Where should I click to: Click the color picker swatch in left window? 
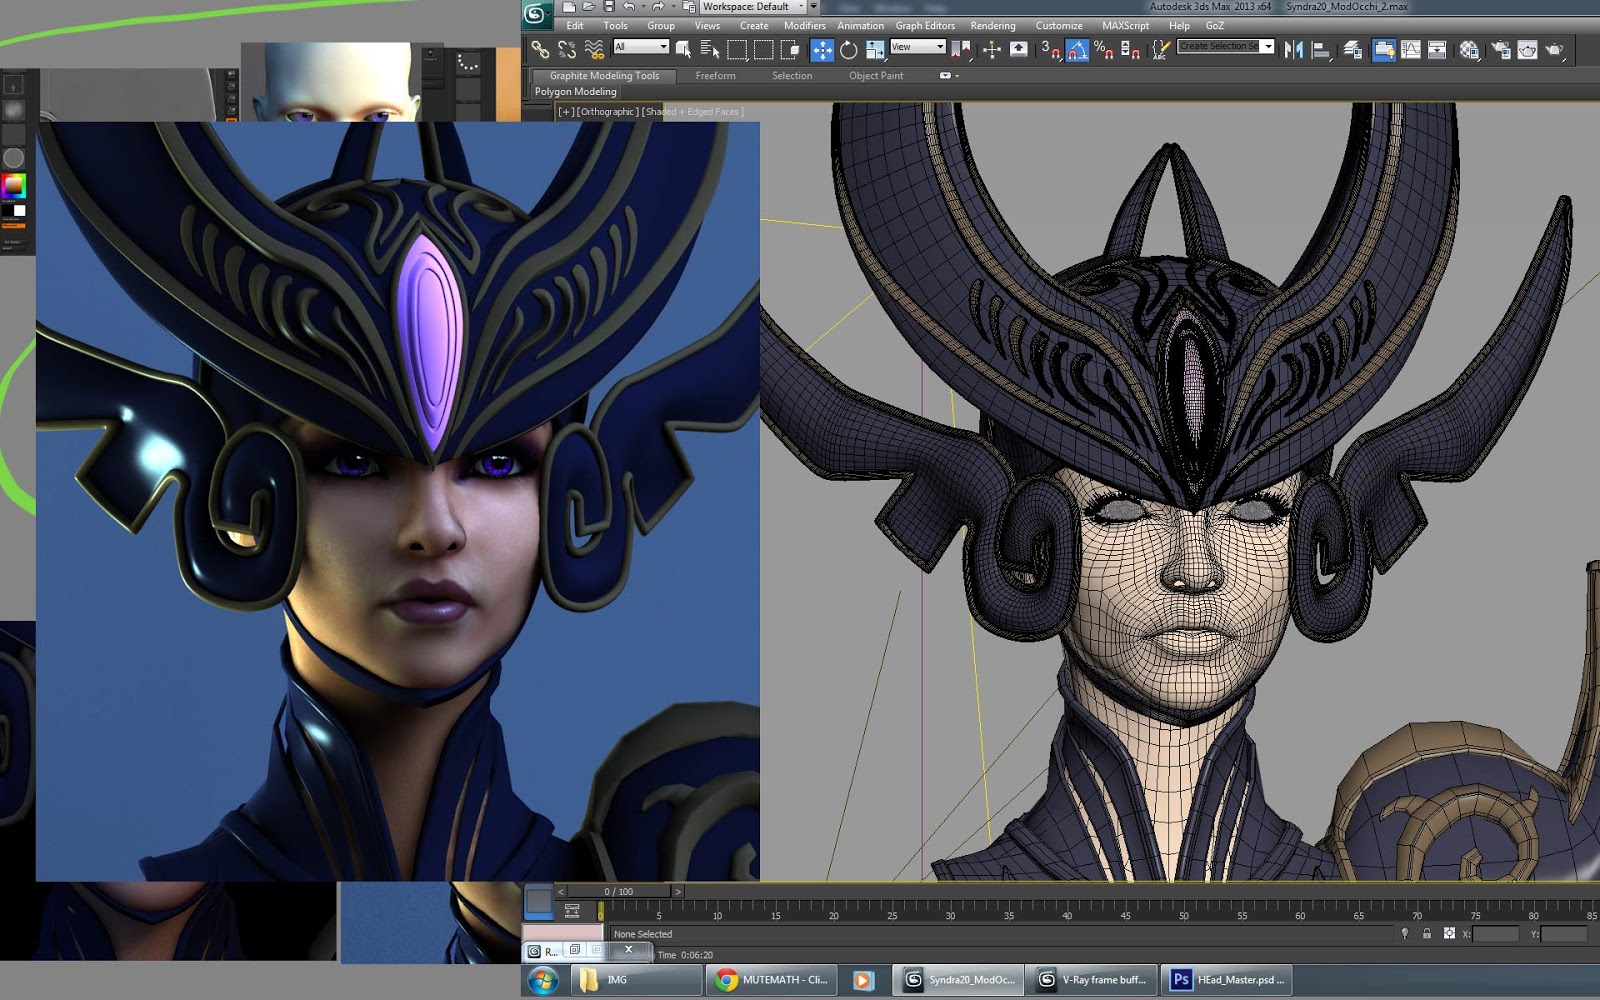[13, 186]
